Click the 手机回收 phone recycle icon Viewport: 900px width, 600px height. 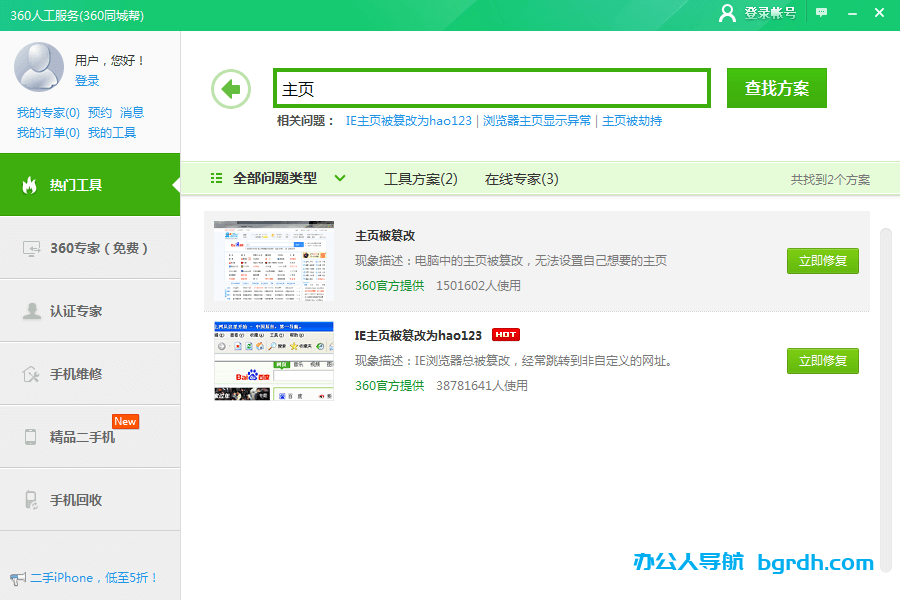coord(30,499)
